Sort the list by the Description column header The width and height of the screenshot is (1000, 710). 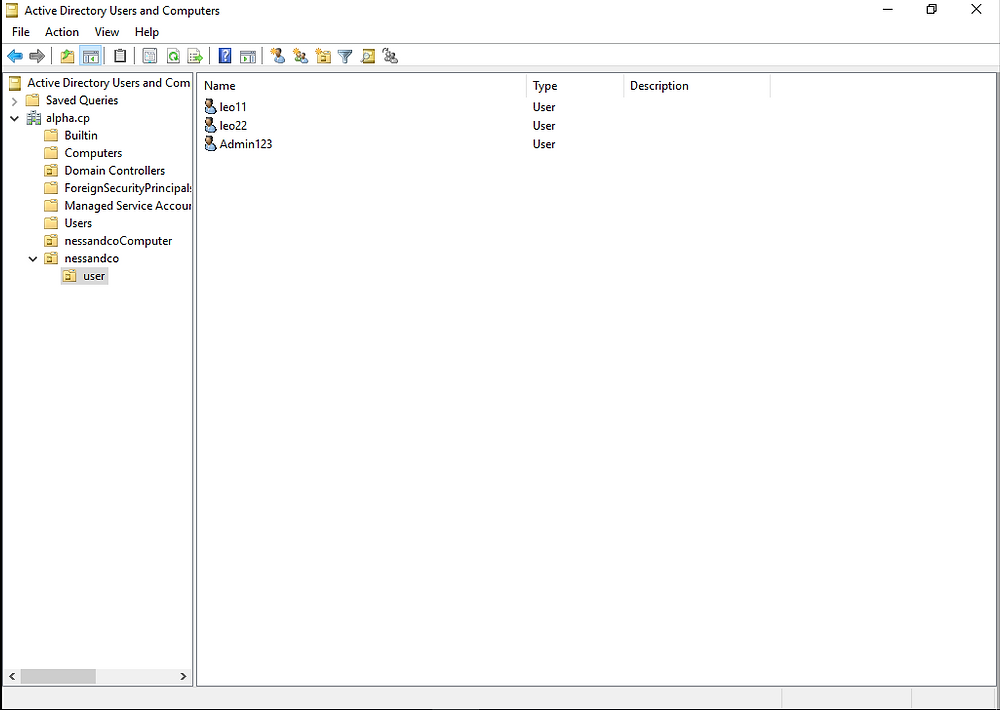(x=697, y=86)
